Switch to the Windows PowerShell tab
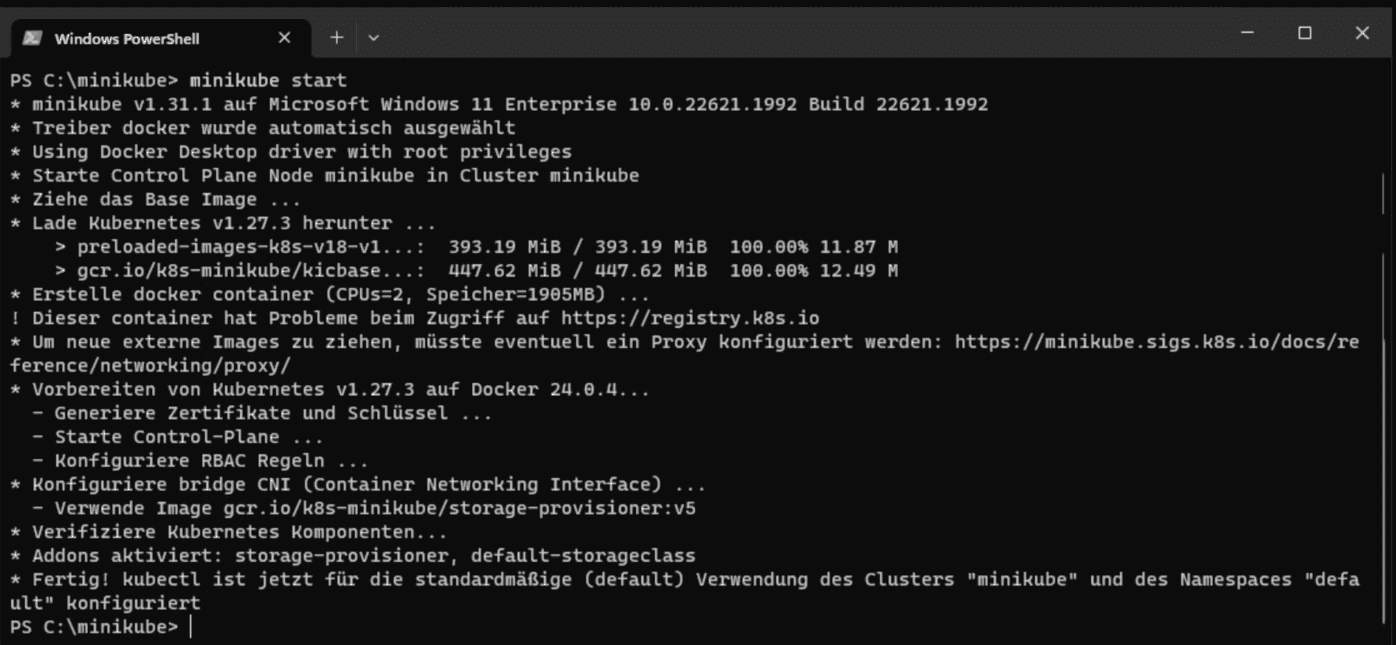The image size is (1396, 645). [x=140, y=38]
